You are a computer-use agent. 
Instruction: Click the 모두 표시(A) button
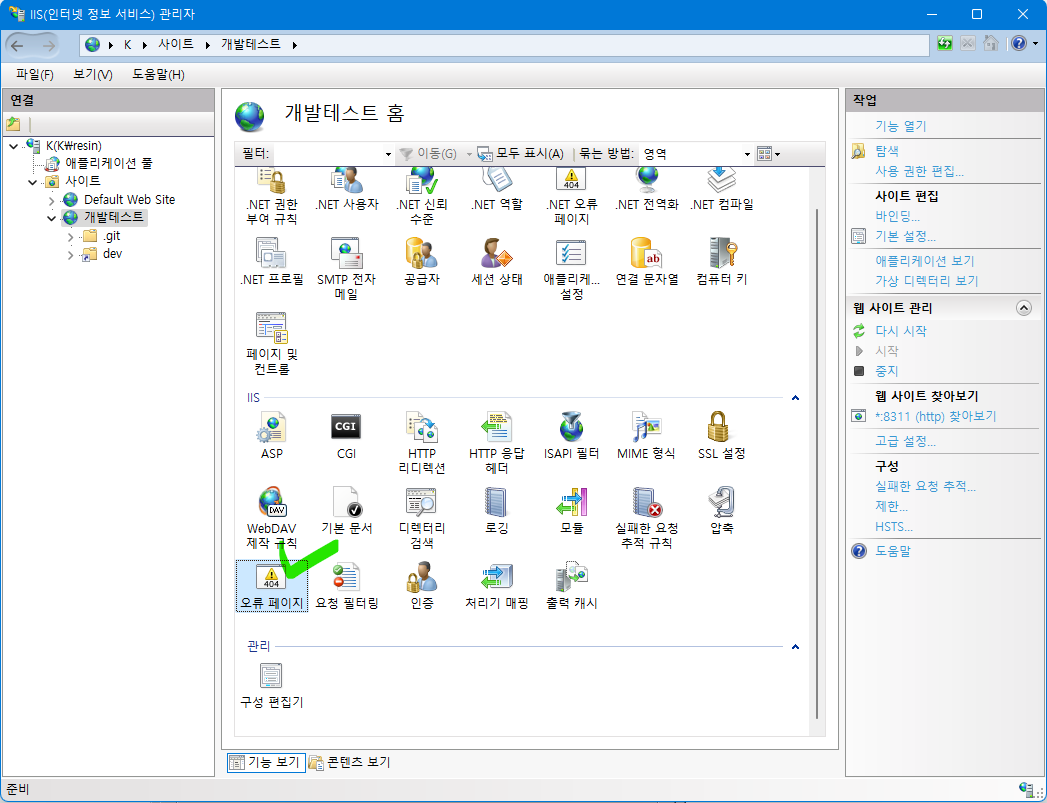coord(521,154)
